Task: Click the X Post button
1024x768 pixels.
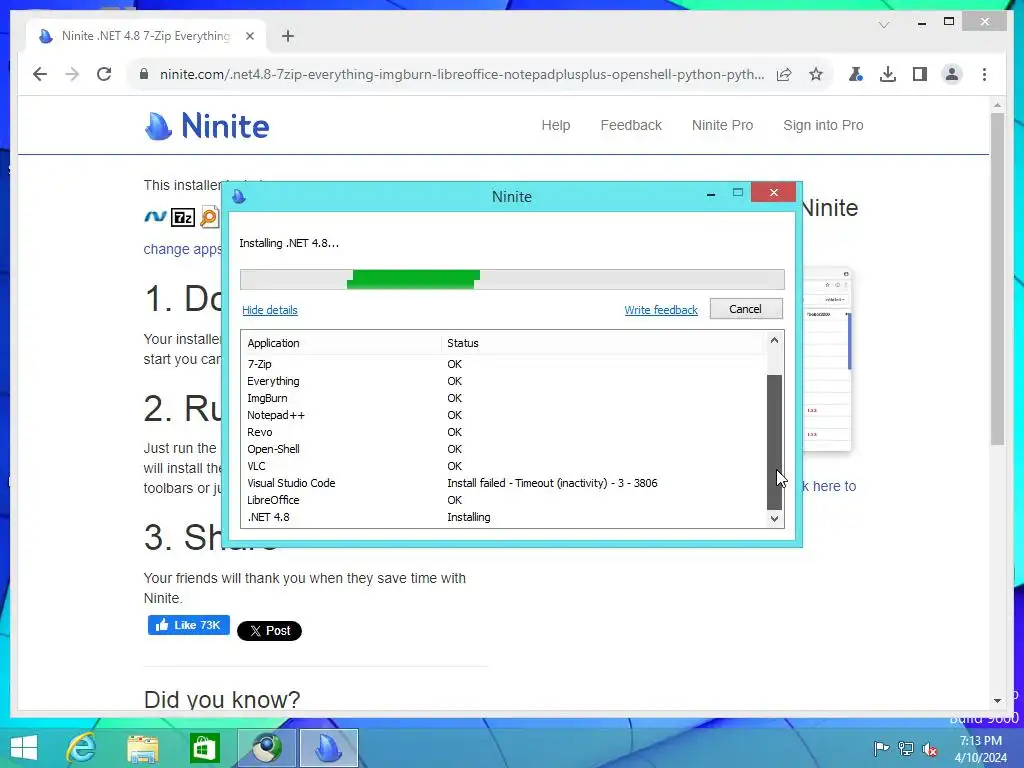Action: click(x=269, y=631)
